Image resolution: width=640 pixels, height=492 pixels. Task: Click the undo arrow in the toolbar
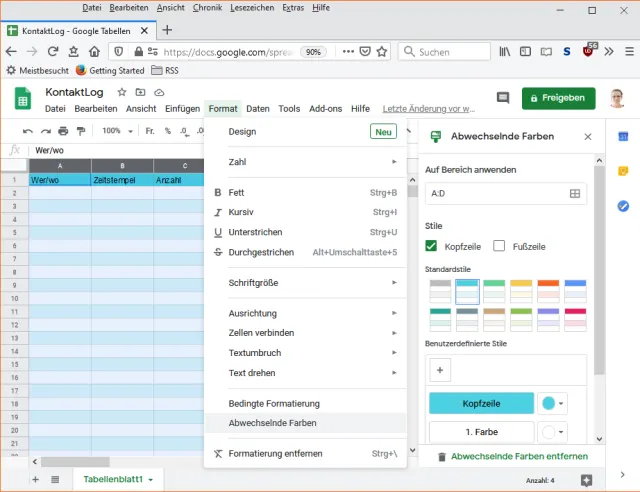28,131
